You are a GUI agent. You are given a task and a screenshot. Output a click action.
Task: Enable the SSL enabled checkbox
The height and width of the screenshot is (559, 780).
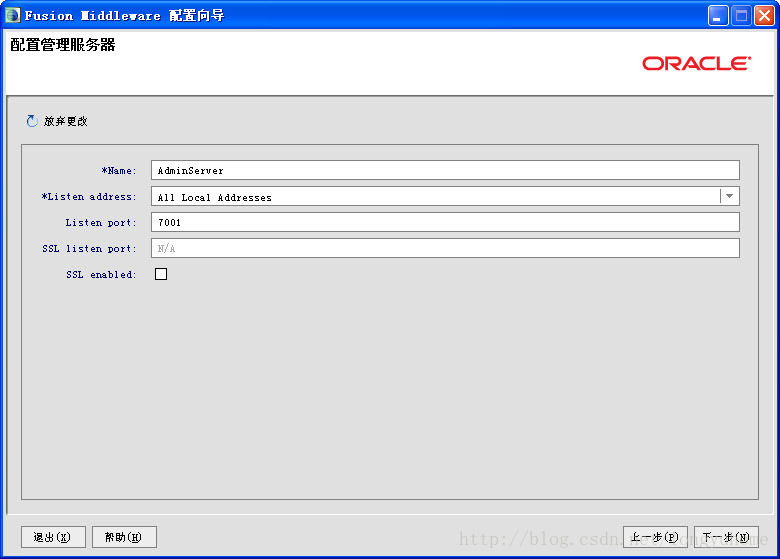point(161,274)
